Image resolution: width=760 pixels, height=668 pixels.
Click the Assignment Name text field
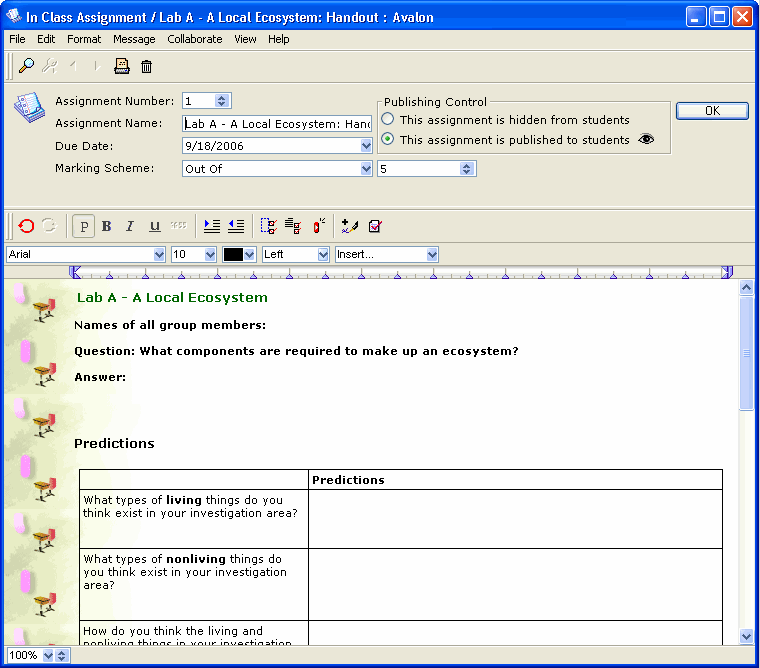pyautogui.click(x=277, y=123)
